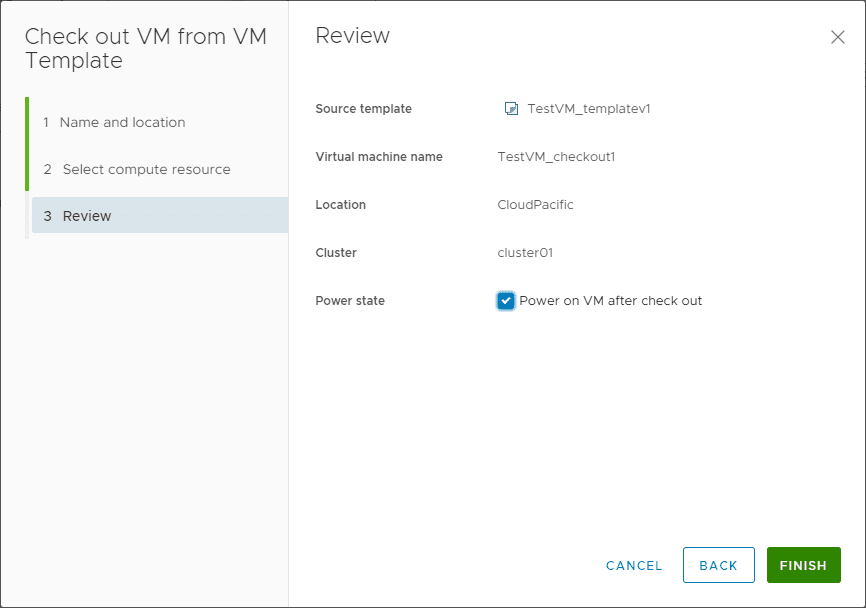Viewport: 866px width, 608px height.
Task: Click the TestVM_templatev1 source template name
Action: [x=589, y=109]
